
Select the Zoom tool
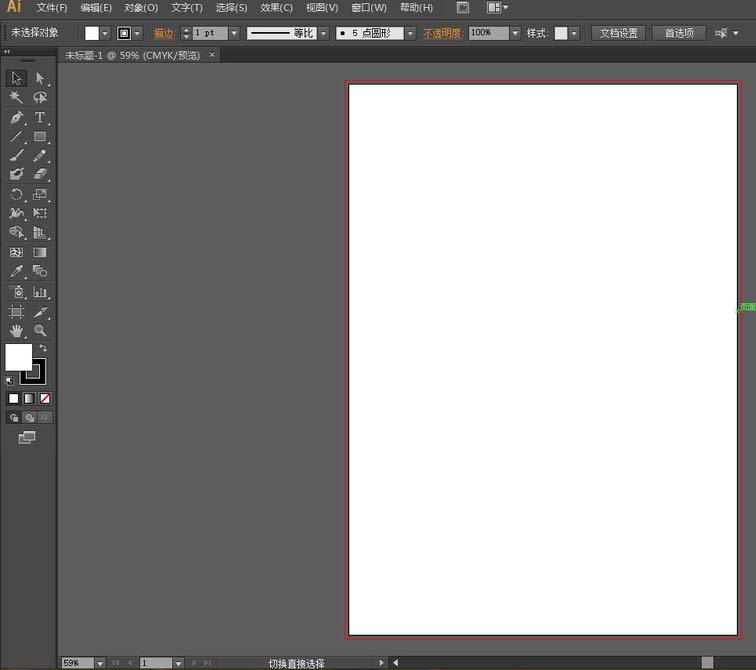point(40,331)
